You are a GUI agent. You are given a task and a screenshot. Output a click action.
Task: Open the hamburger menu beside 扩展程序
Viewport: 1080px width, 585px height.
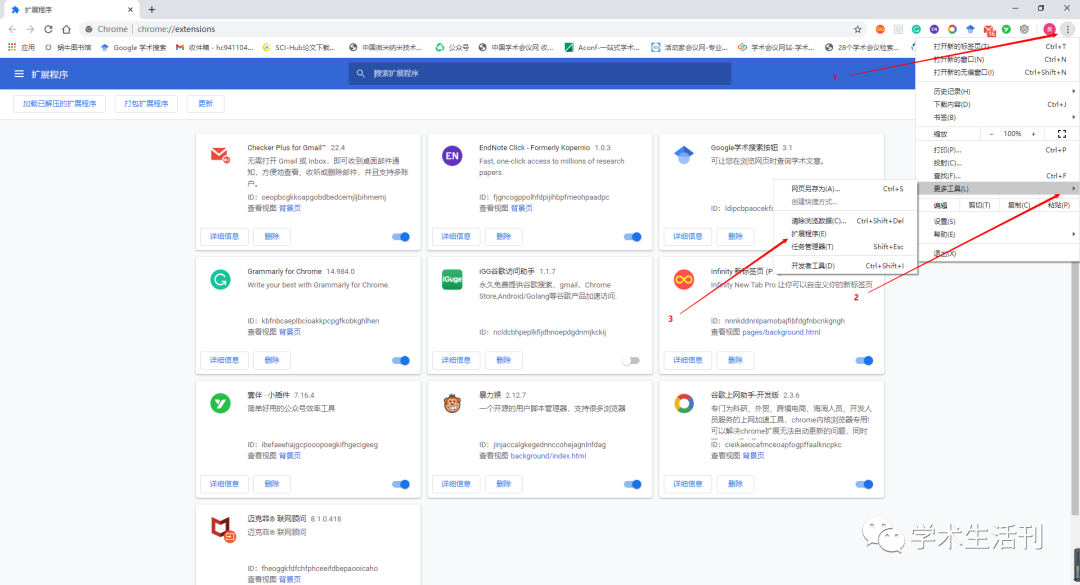[19, 74]
